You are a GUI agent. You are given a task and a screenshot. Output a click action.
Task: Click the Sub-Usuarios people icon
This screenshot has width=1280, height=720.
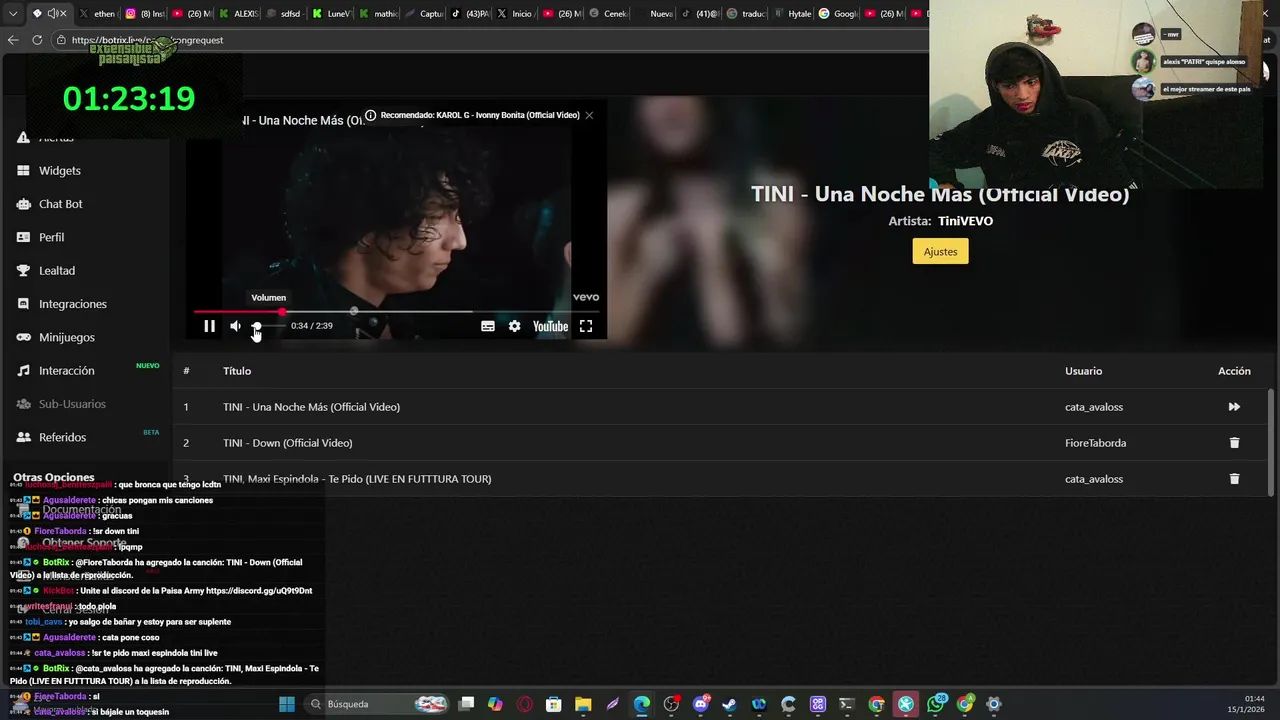click(23, 404)
